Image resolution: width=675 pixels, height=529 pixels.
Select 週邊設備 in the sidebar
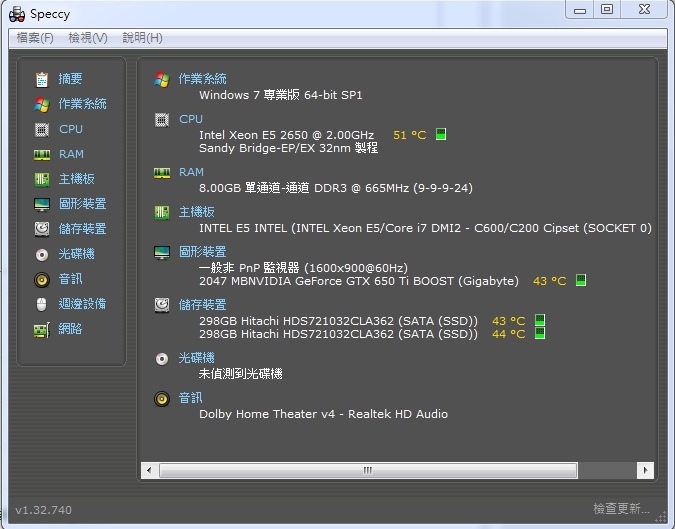tap(82, 304)
